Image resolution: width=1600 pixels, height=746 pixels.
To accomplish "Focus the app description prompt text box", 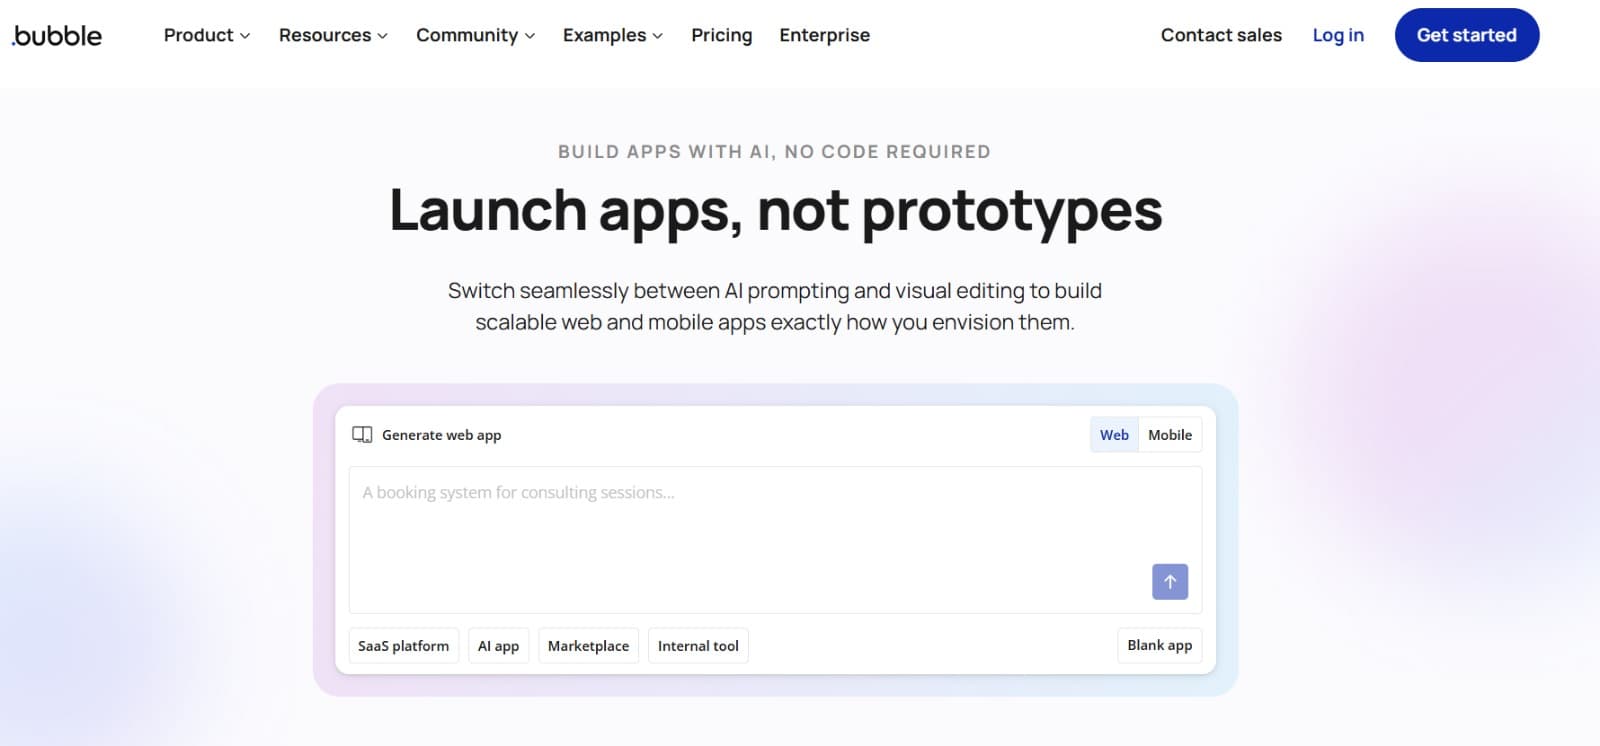I will [740, 530].
